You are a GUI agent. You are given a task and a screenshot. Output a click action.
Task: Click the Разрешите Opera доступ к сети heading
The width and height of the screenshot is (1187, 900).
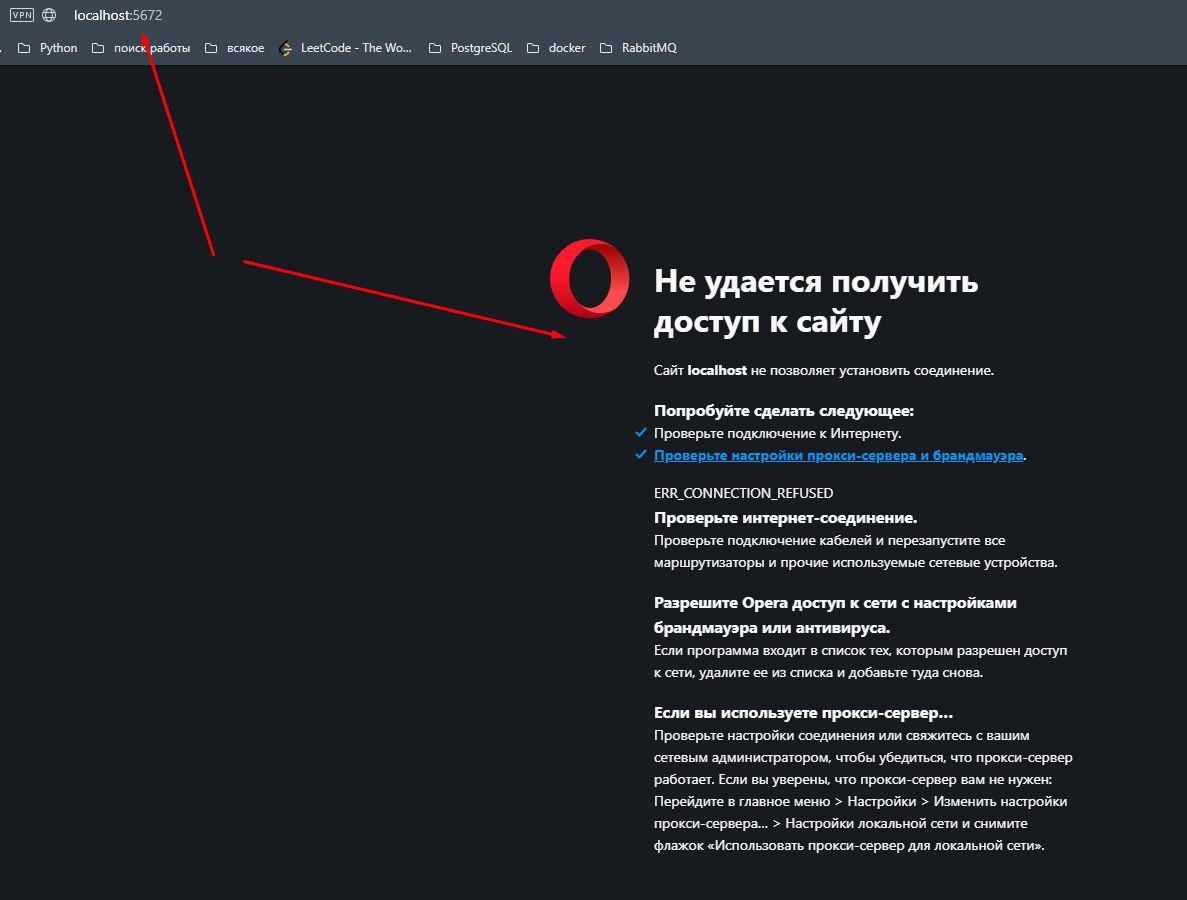coord(835,615)
